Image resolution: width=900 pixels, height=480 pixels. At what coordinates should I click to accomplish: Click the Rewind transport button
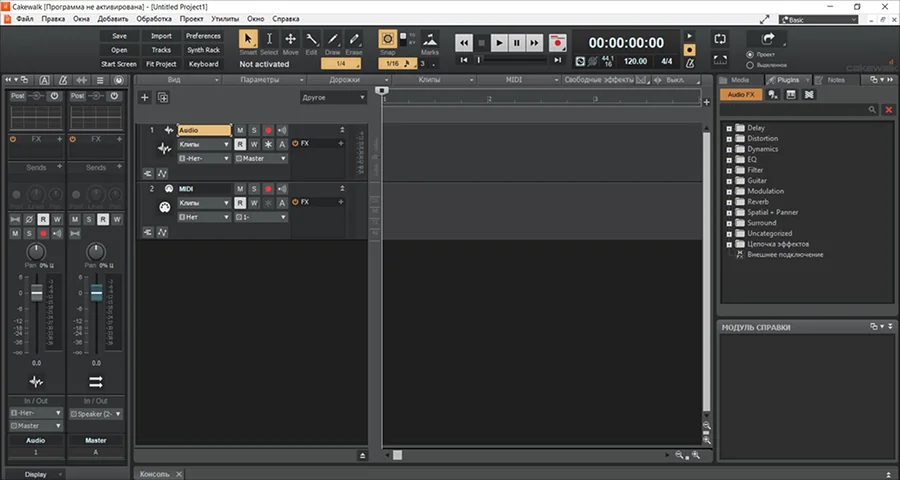464,42
